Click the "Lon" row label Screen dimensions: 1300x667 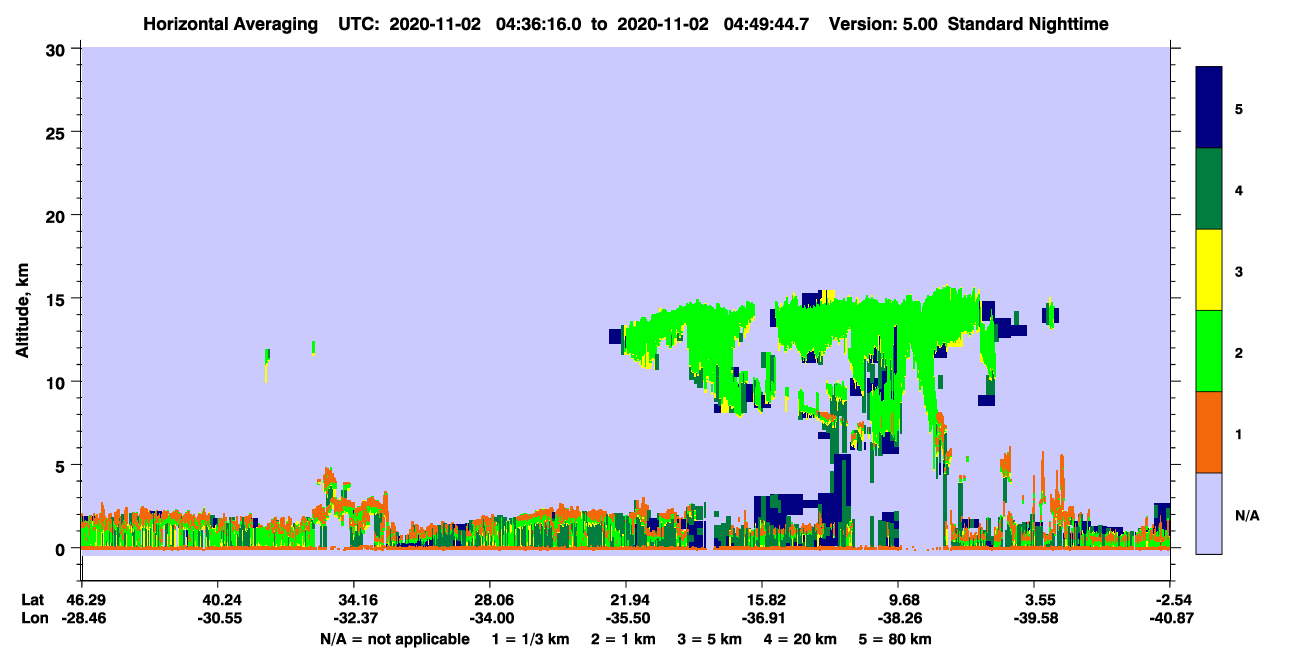point(33,618)
